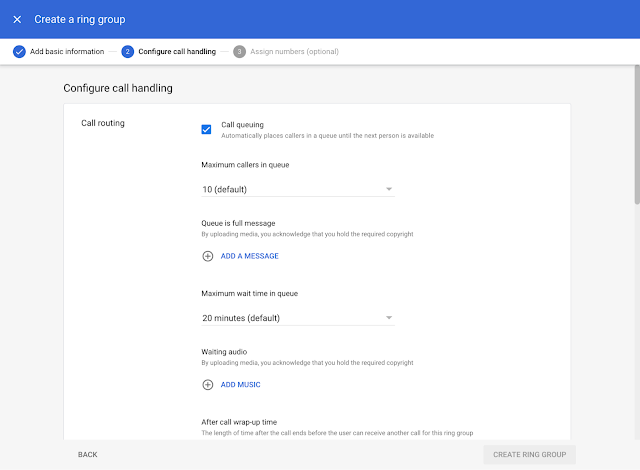The height and width of the screenshot is (470, 640).
Task: Jump to Assign numbers (optional) step
Action: [x=293, y=51]
